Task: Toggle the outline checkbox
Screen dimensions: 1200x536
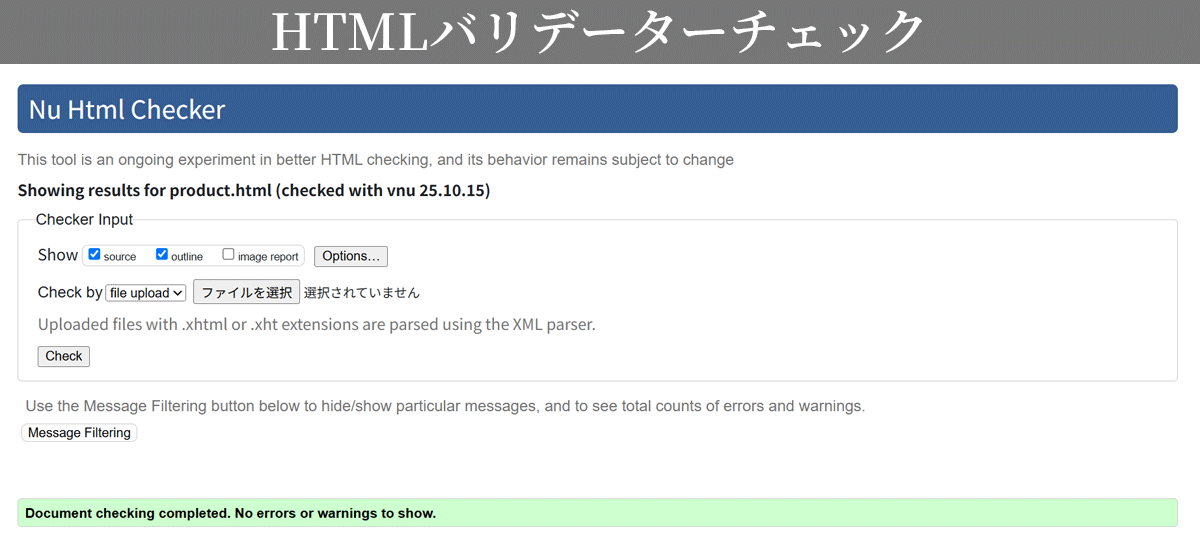Action: (x=162, y=255)
